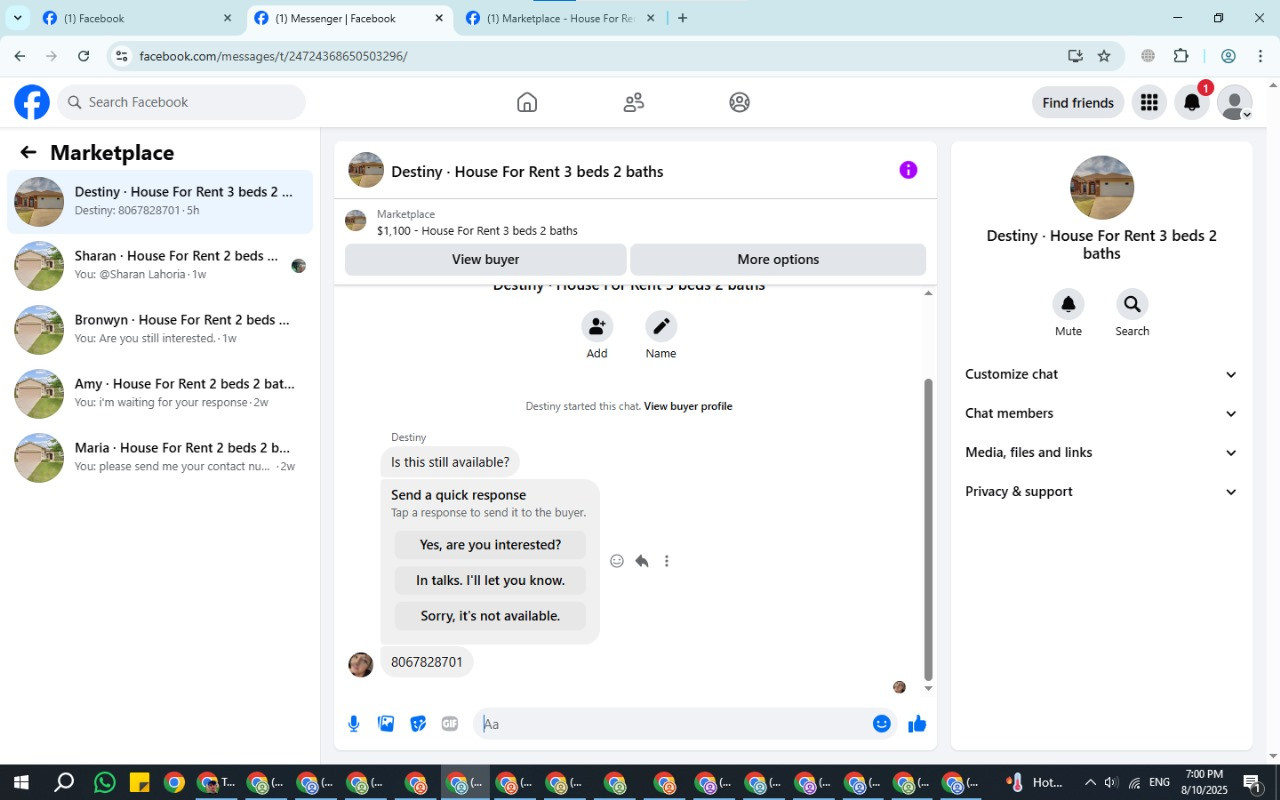Select (1) Messenger | Facebook tab
Screen dimensions: 1280x800
coord(348,18)
